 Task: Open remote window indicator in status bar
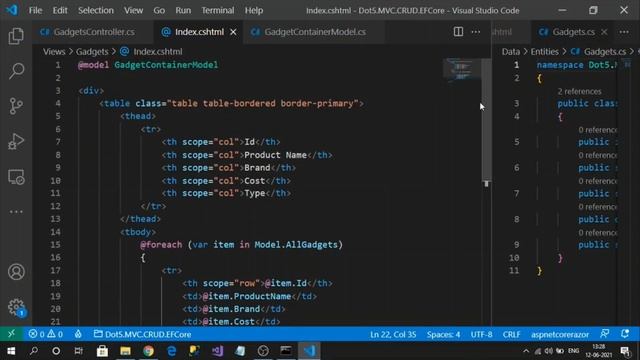pos(11,334)
